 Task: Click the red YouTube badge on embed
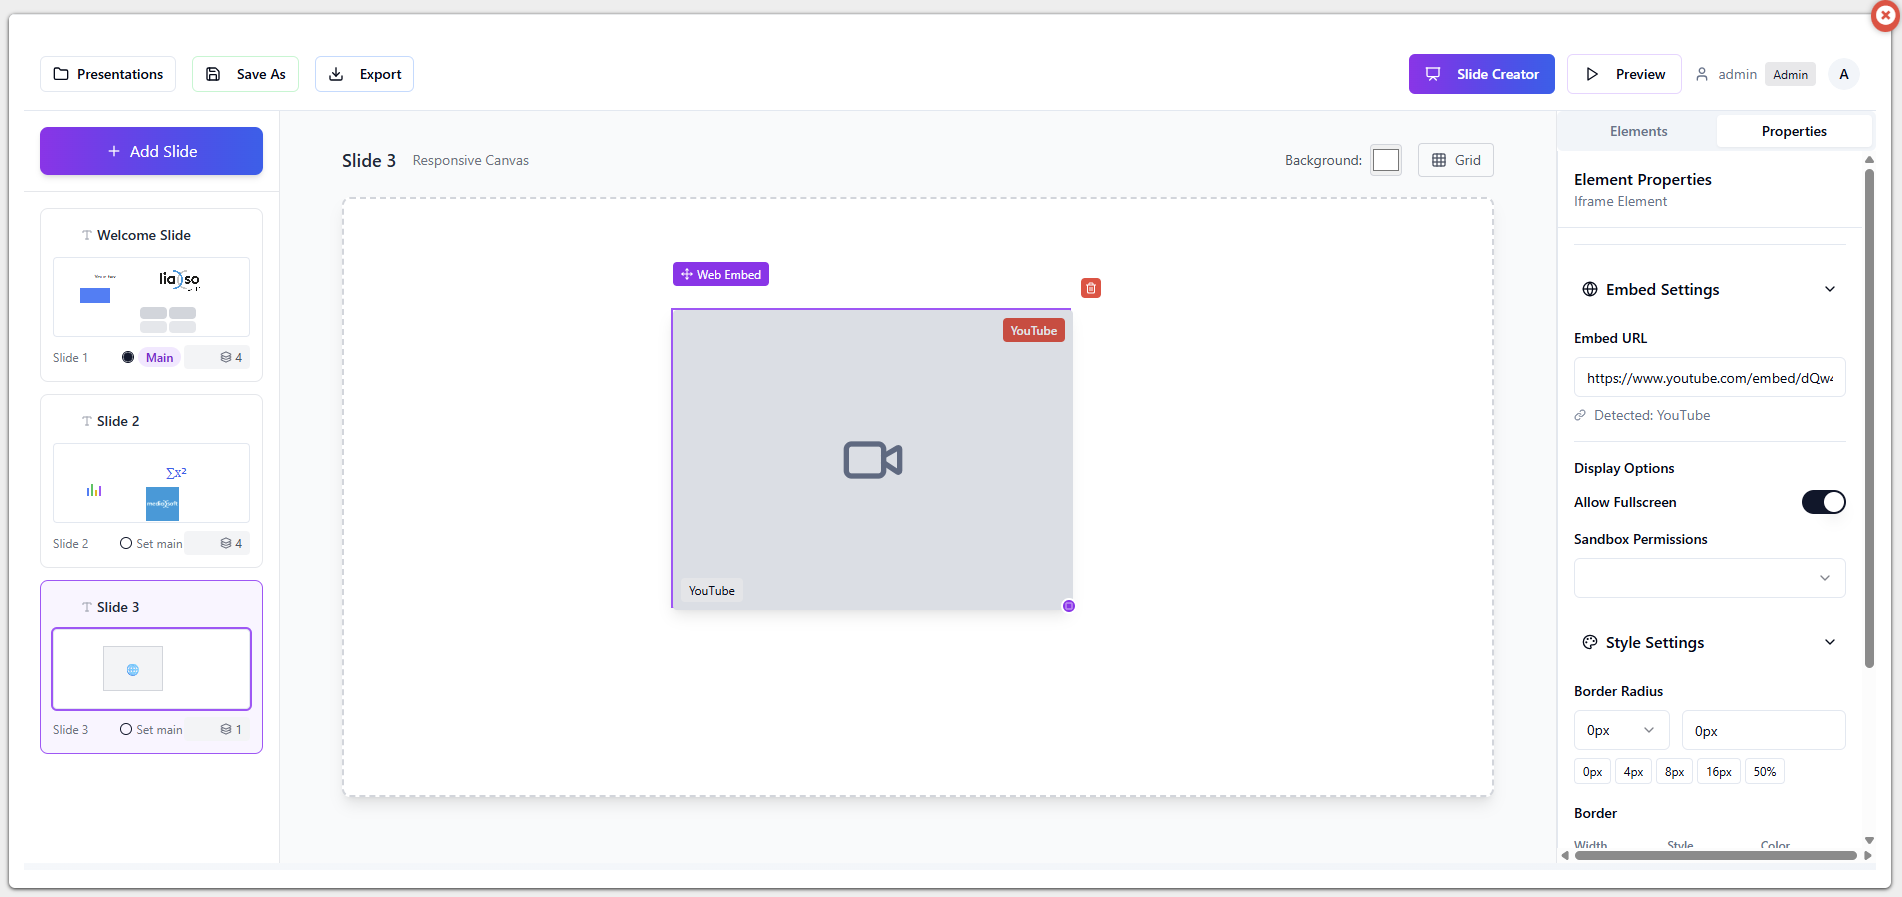click(1033, 331)
